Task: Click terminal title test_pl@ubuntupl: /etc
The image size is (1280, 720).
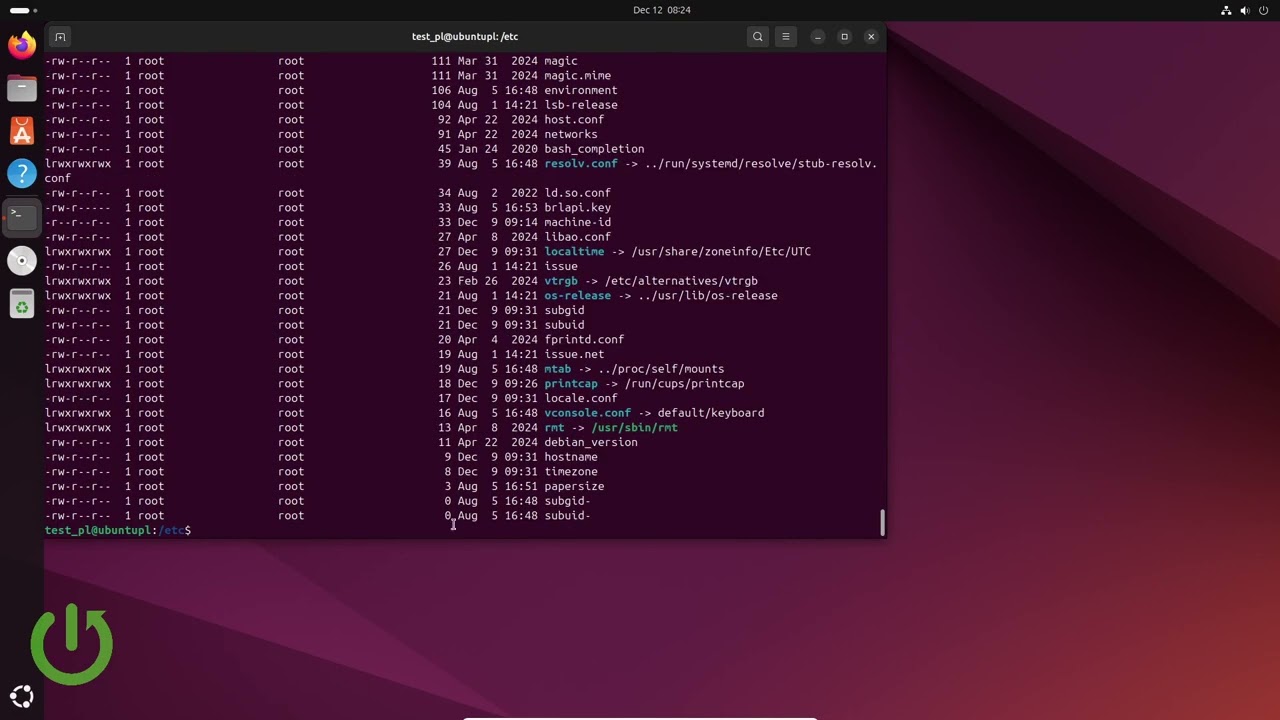Action: [x=465, y=37]
